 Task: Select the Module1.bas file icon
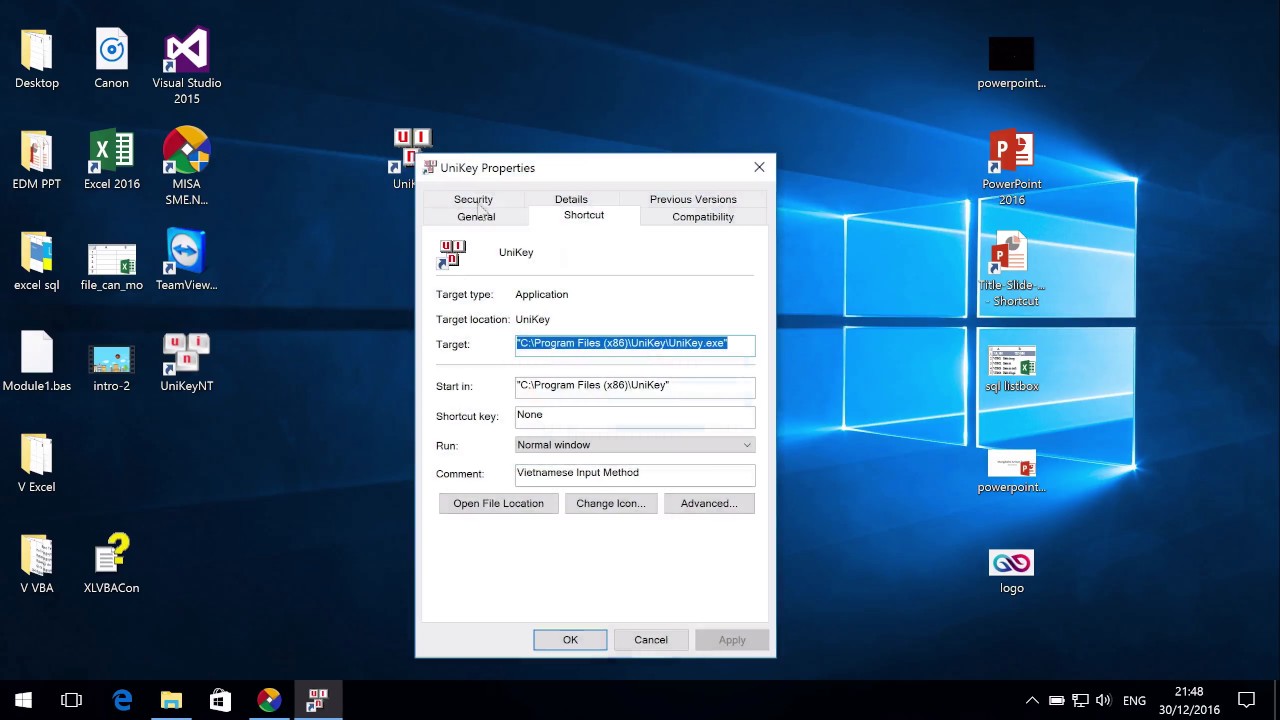[x=37, y=363]
